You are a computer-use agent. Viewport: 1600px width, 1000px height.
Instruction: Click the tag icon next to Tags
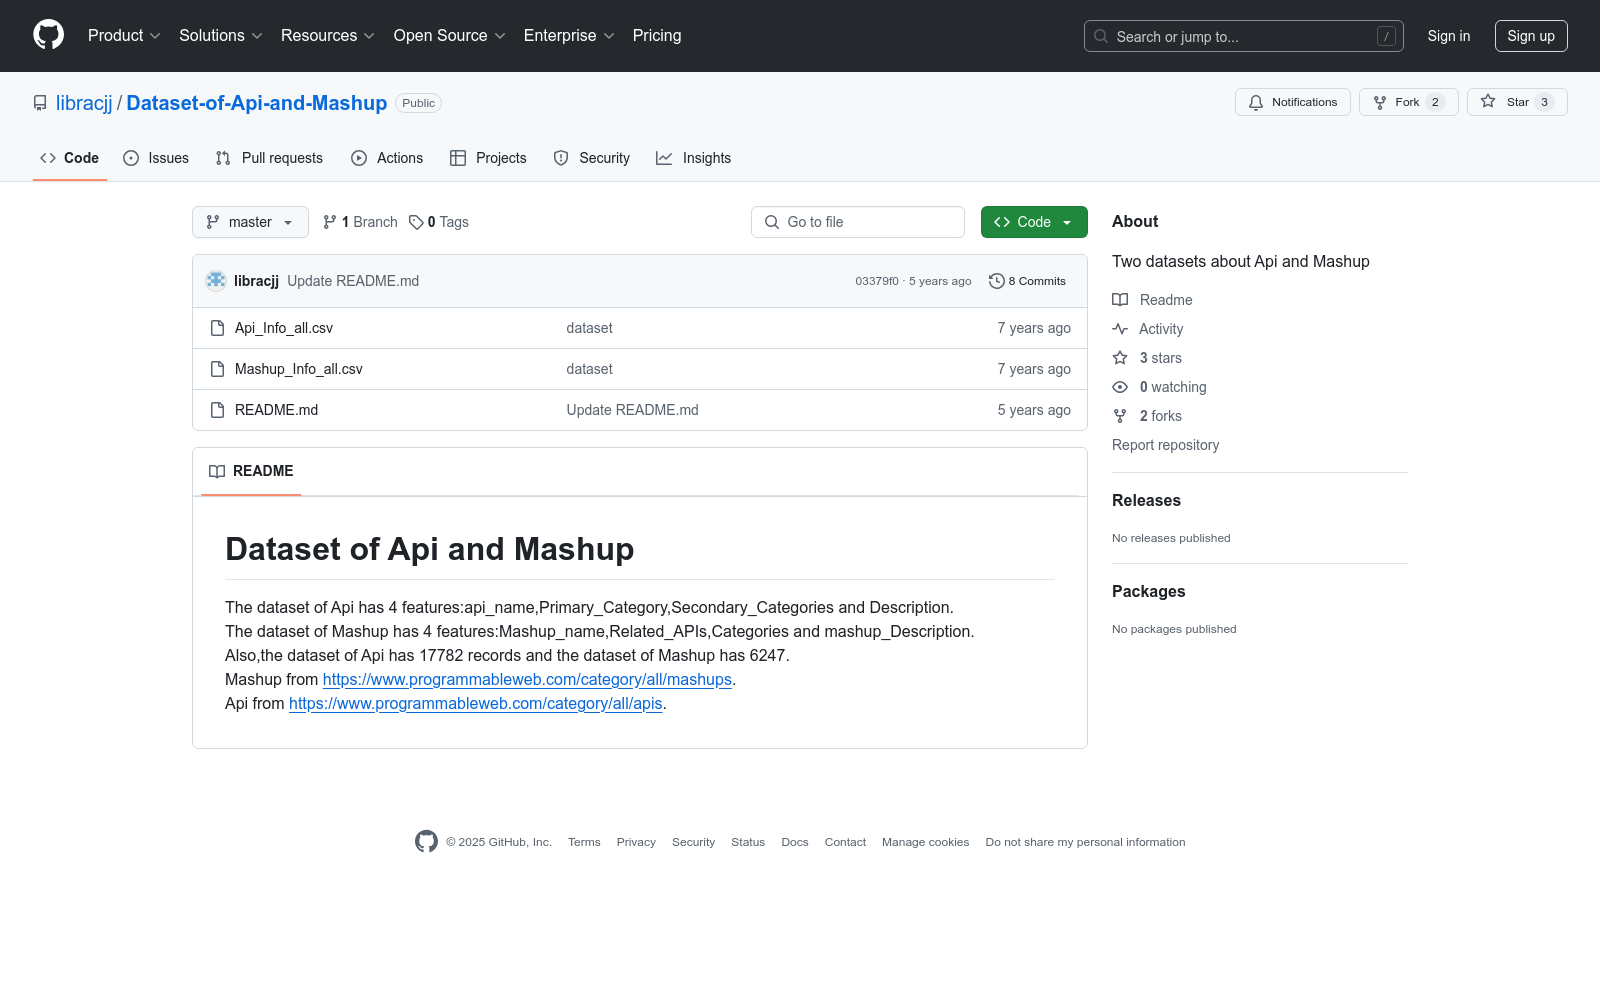pyautogui.click(x=416, y=222)
